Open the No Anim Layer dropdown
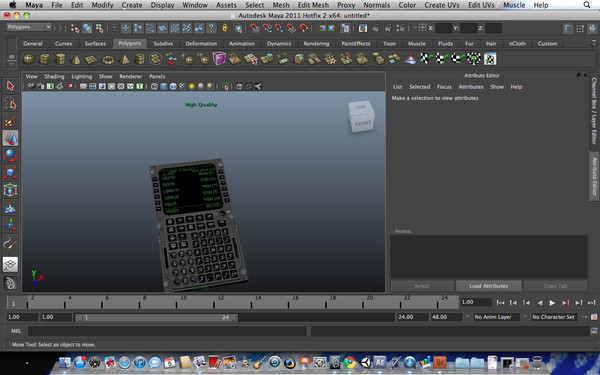Image resolution: width=600 pixels, height=375 pixels. coord(496,317)
